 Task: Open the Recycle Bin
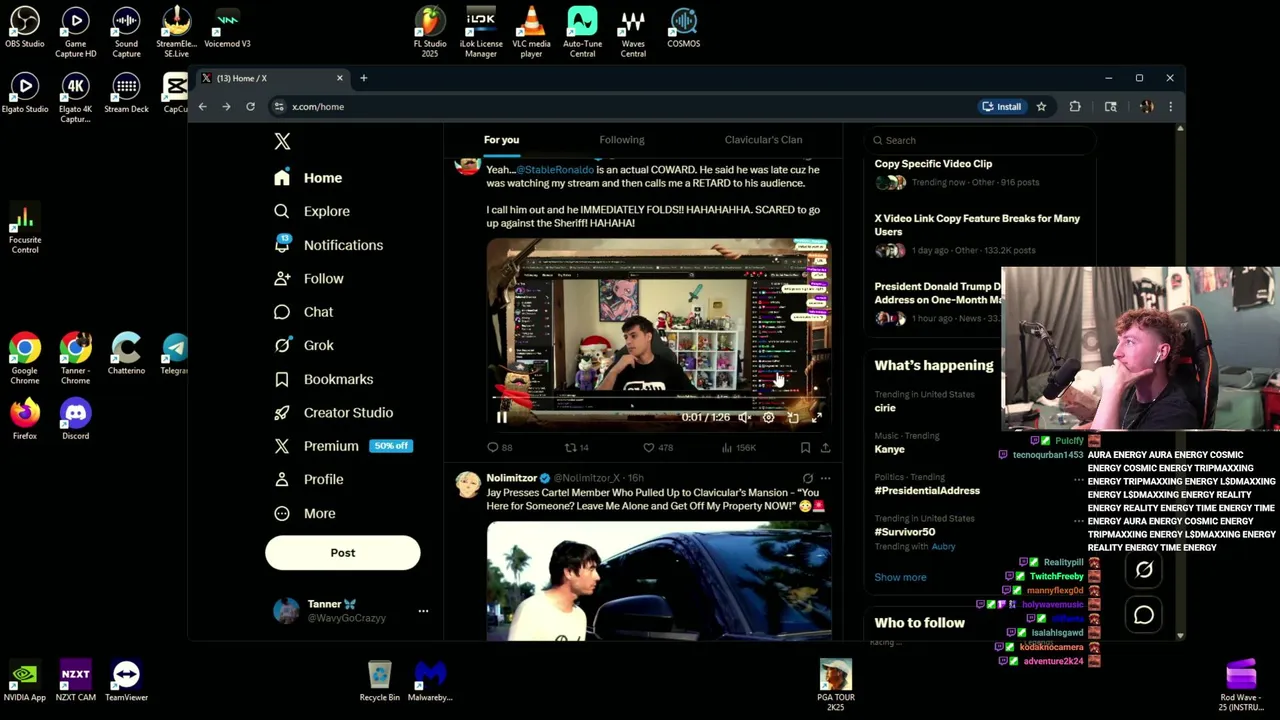click(380, 680)
